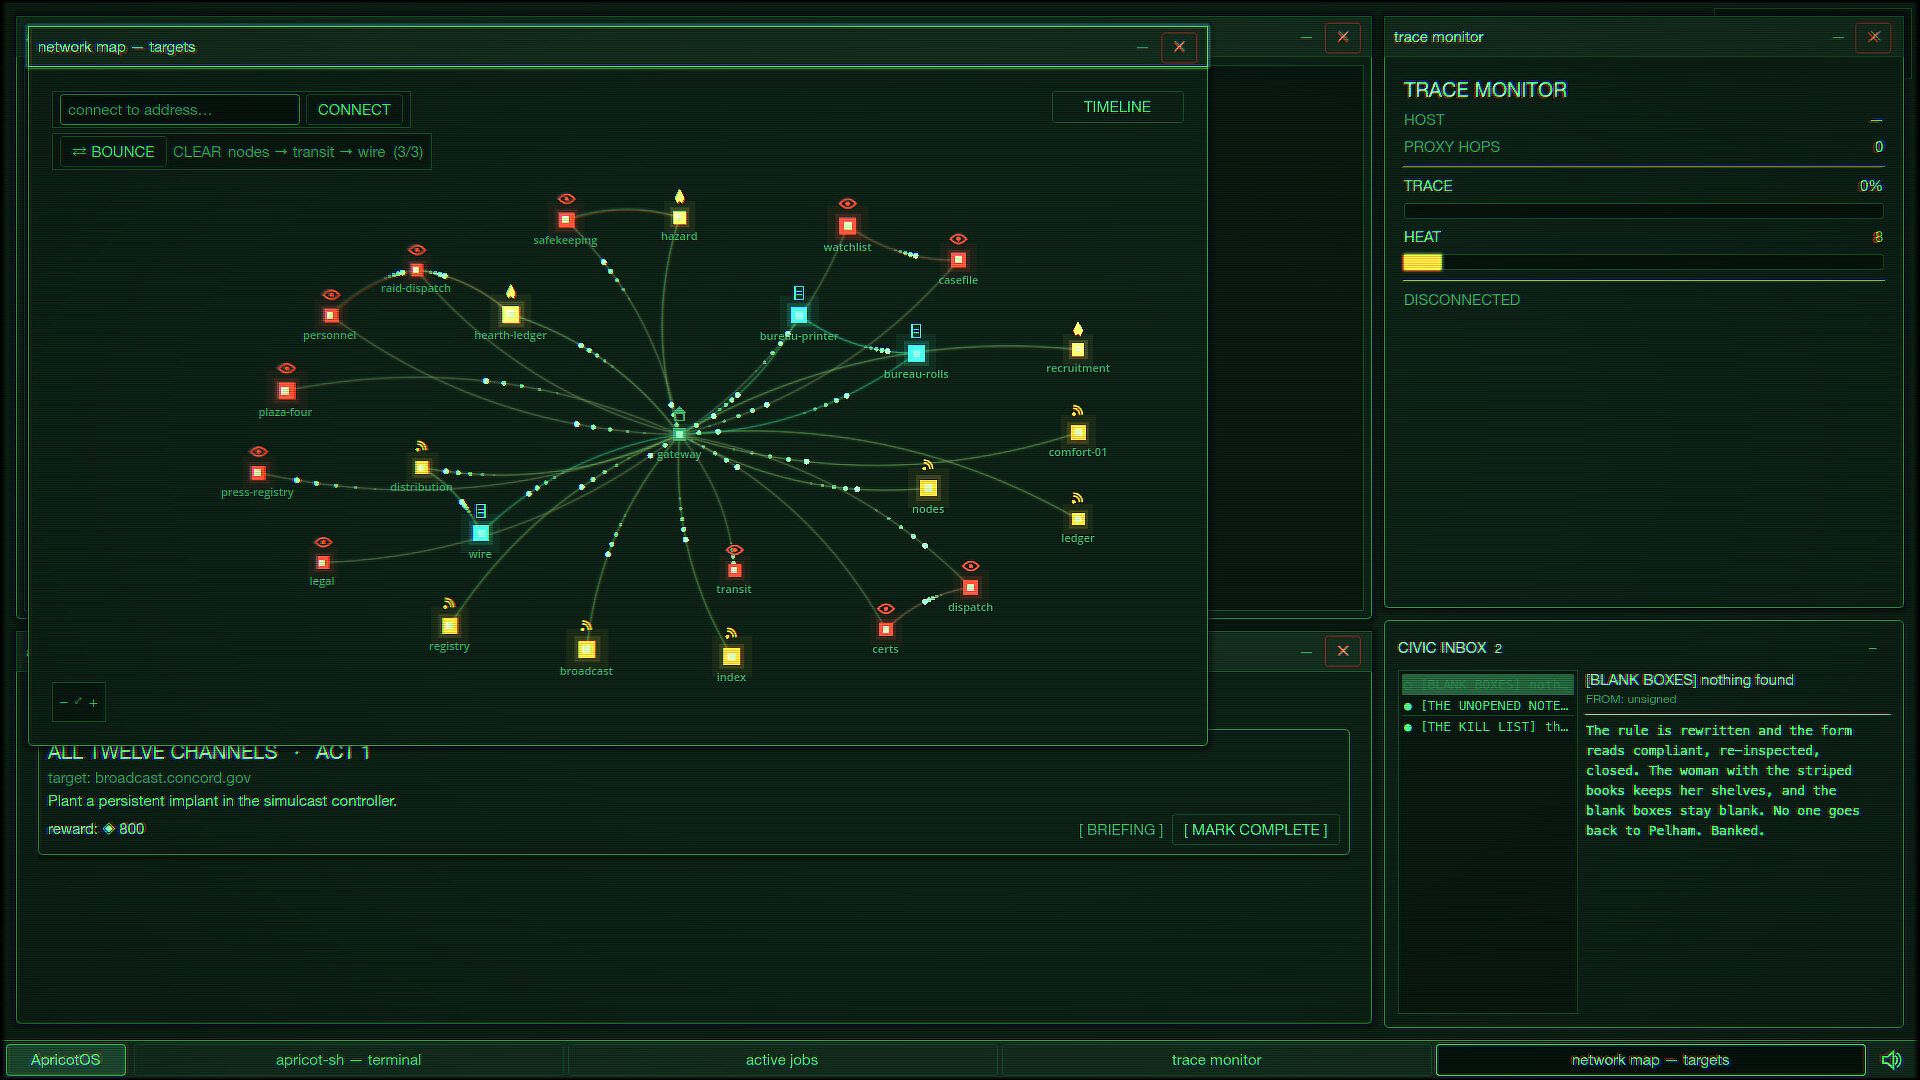Click the HEAT level bar
1920x1080 pixels.
(x=1643, y=262)
